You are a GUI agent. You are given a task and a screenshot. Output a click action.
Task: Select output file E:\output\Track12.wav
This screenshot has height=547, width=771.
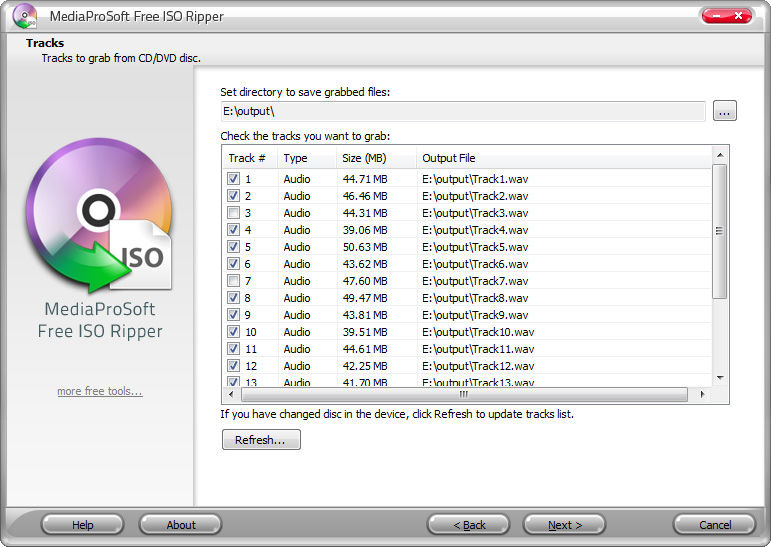click(478, 366)
